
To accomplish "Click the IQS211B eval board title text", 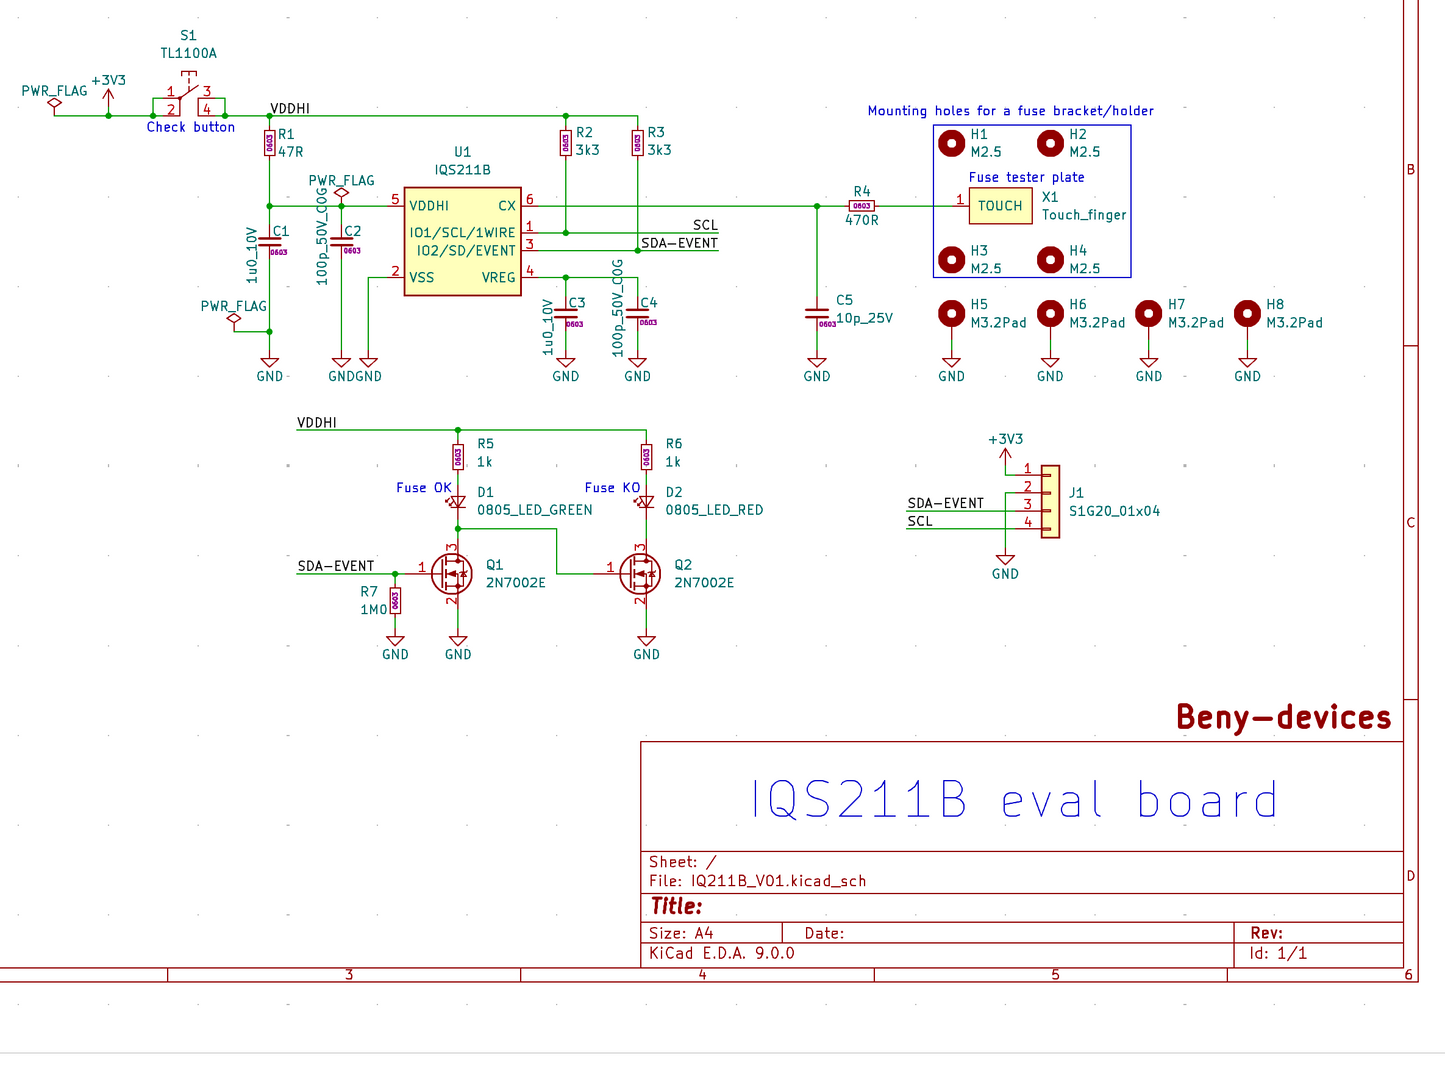I will [1013, 798].
